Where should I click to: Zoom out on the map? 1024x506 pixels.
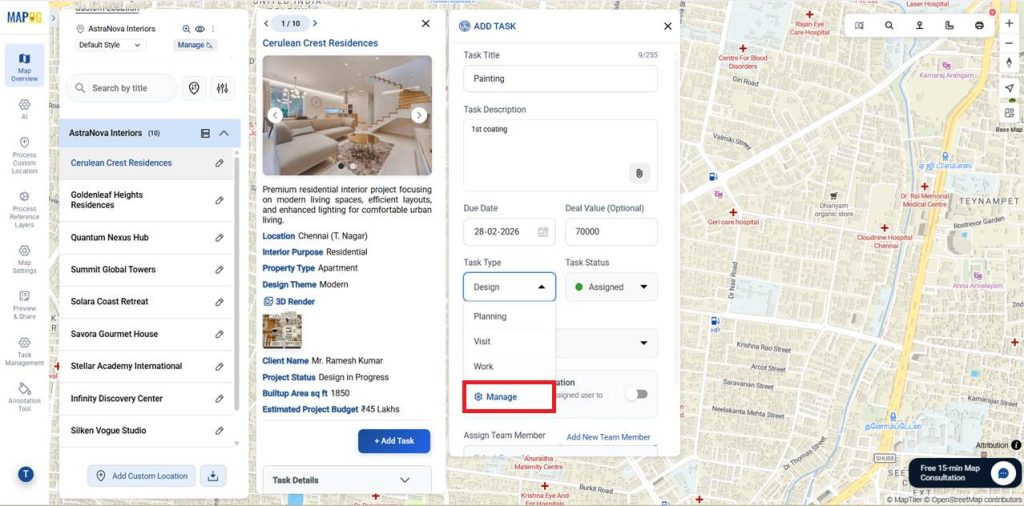click(x=1009, y=43)
